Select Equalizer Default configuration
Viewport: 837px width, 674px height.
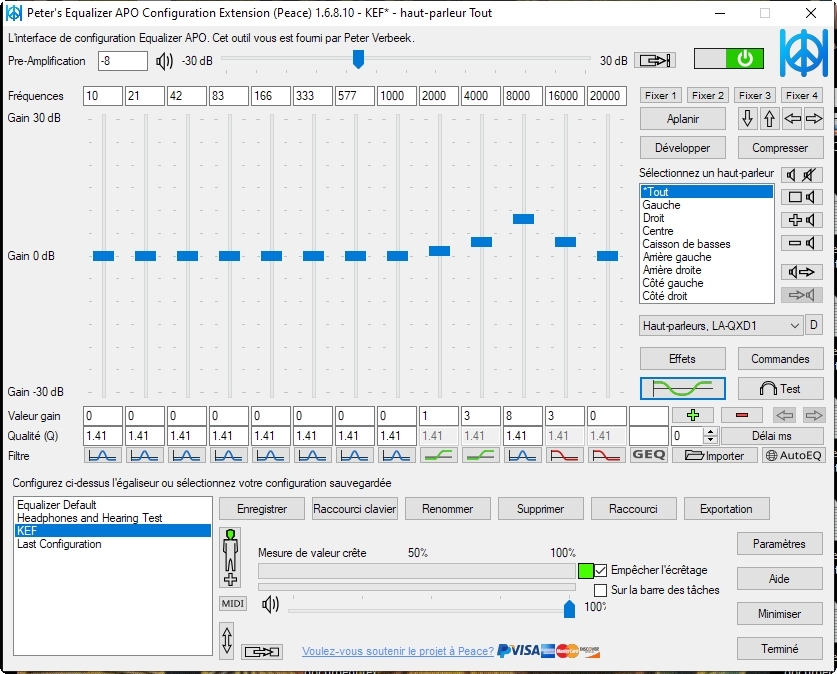click(113, 505)
